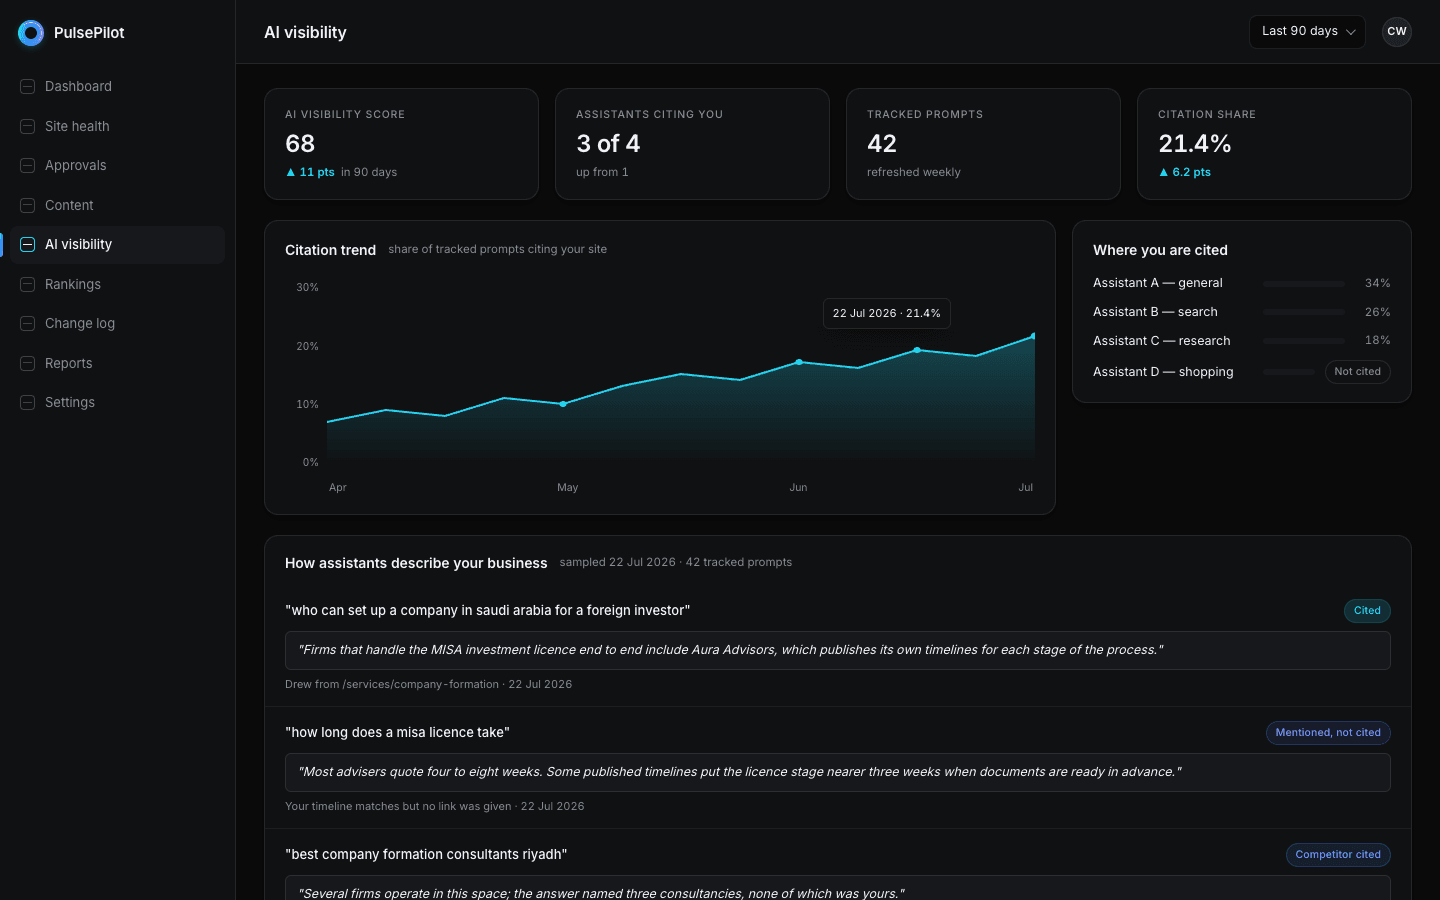1440x900 pixels.
Task: Open Site health section
Action: (117, 126)
